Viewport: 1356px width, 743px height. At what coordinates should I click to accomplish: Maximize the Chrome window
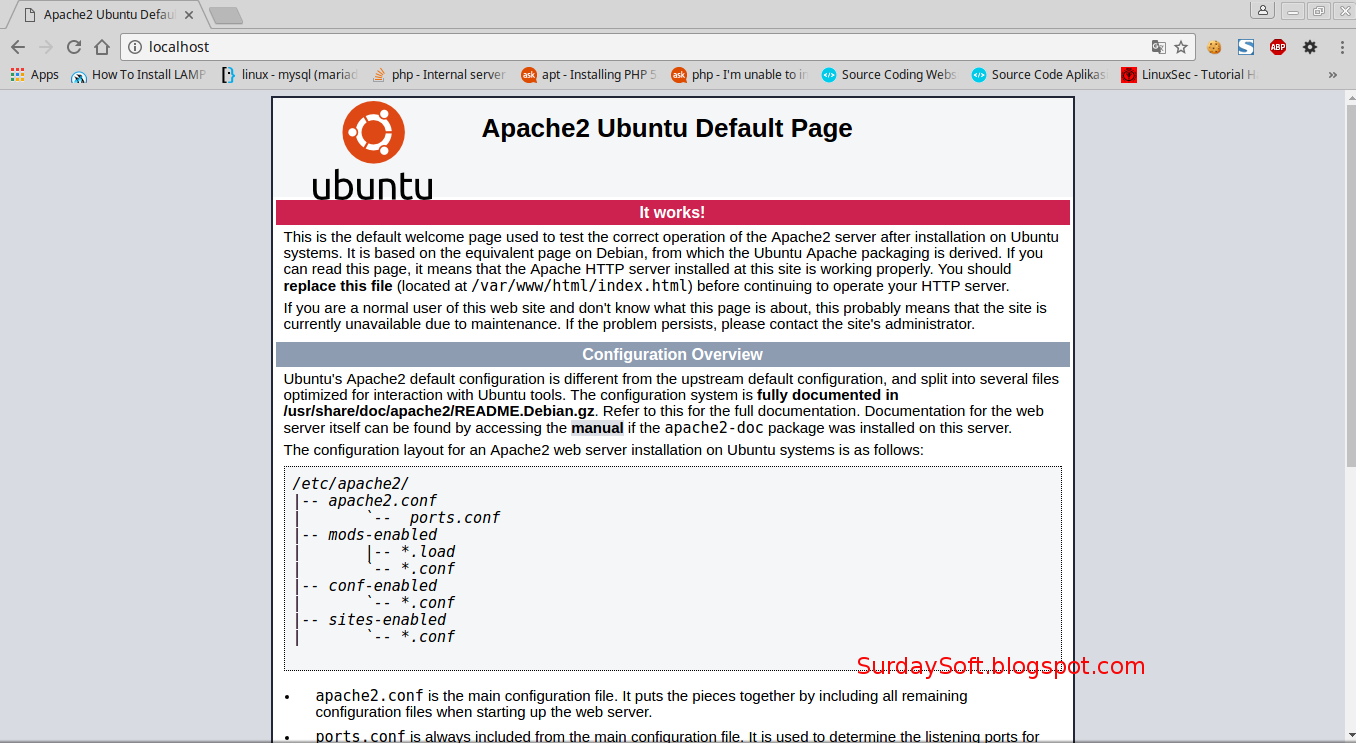pos(1320,11)
